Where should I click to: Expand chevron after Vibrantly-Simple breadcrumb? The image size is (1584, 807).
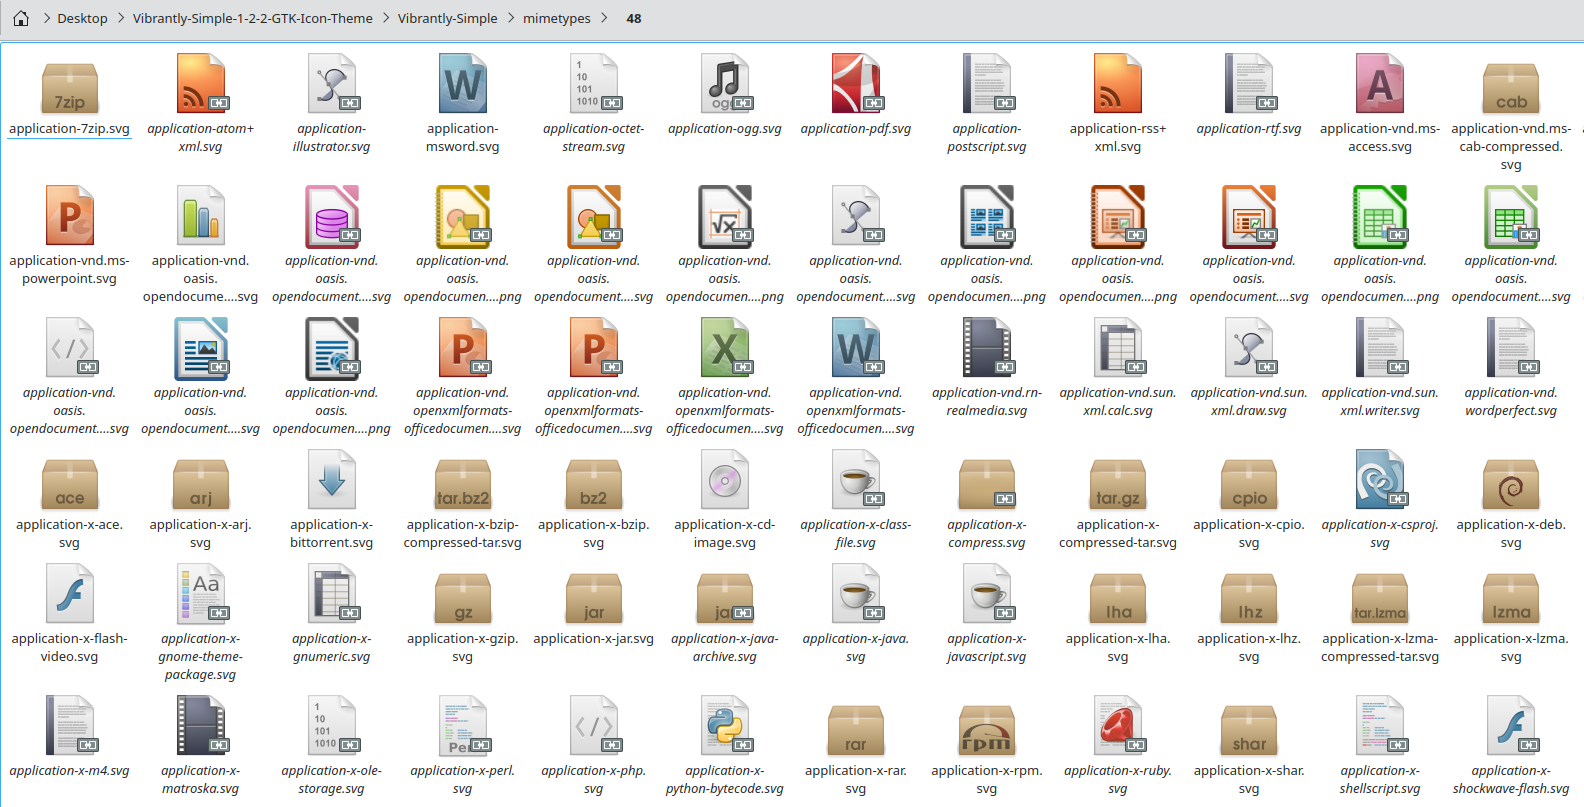(510, 18)
